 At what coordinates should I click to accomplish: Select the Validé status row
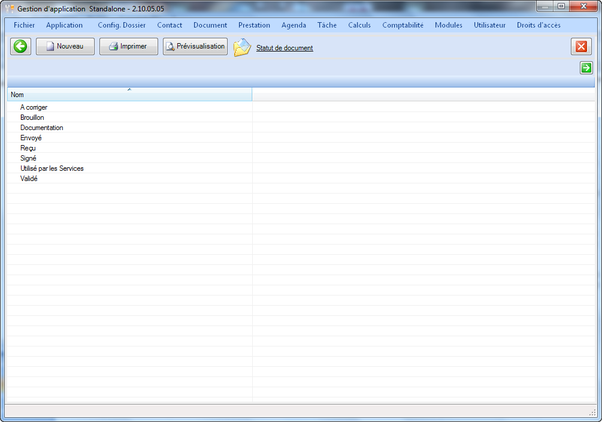click(30, 179)
